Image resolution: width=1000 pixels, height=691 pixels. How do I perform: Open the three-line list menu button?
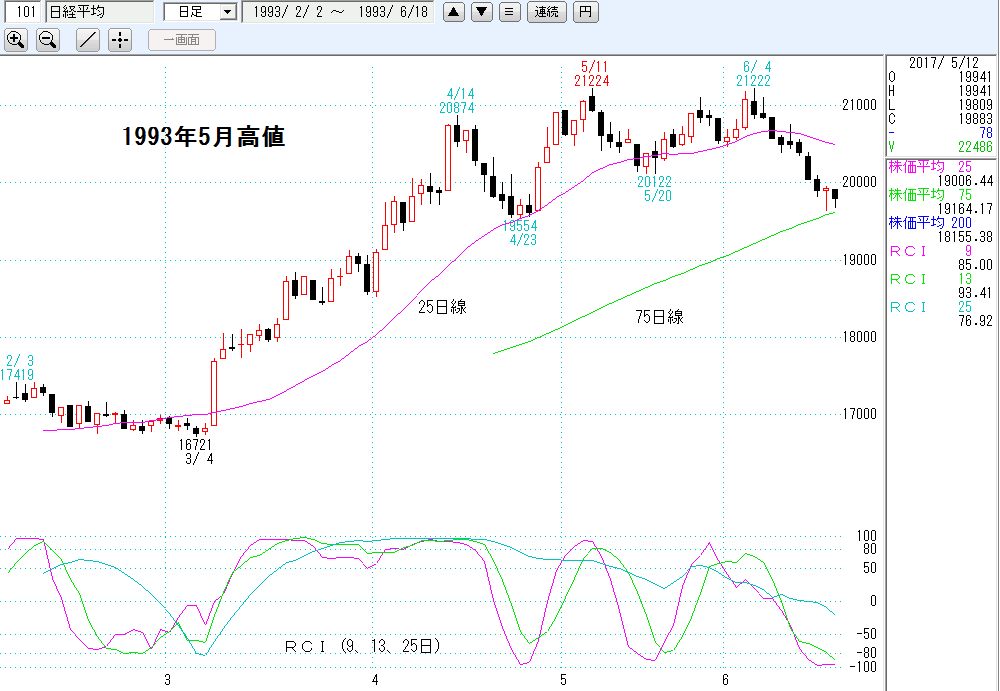510,12
